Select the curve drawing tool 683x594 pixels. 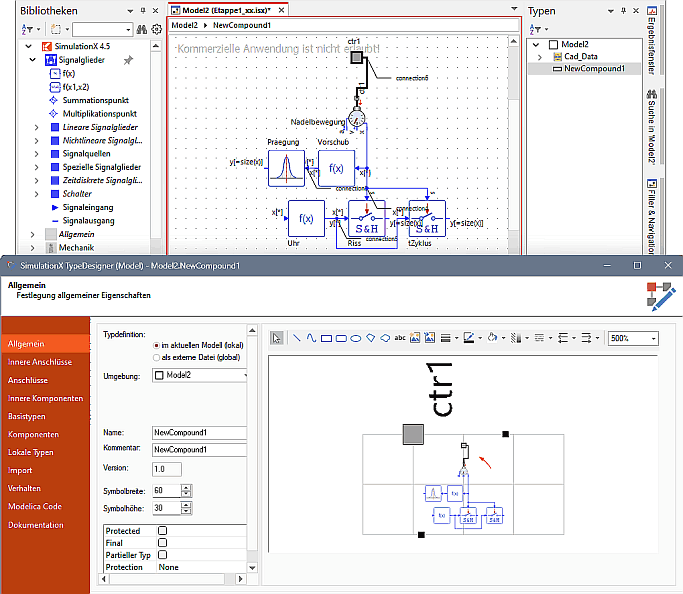311,338
